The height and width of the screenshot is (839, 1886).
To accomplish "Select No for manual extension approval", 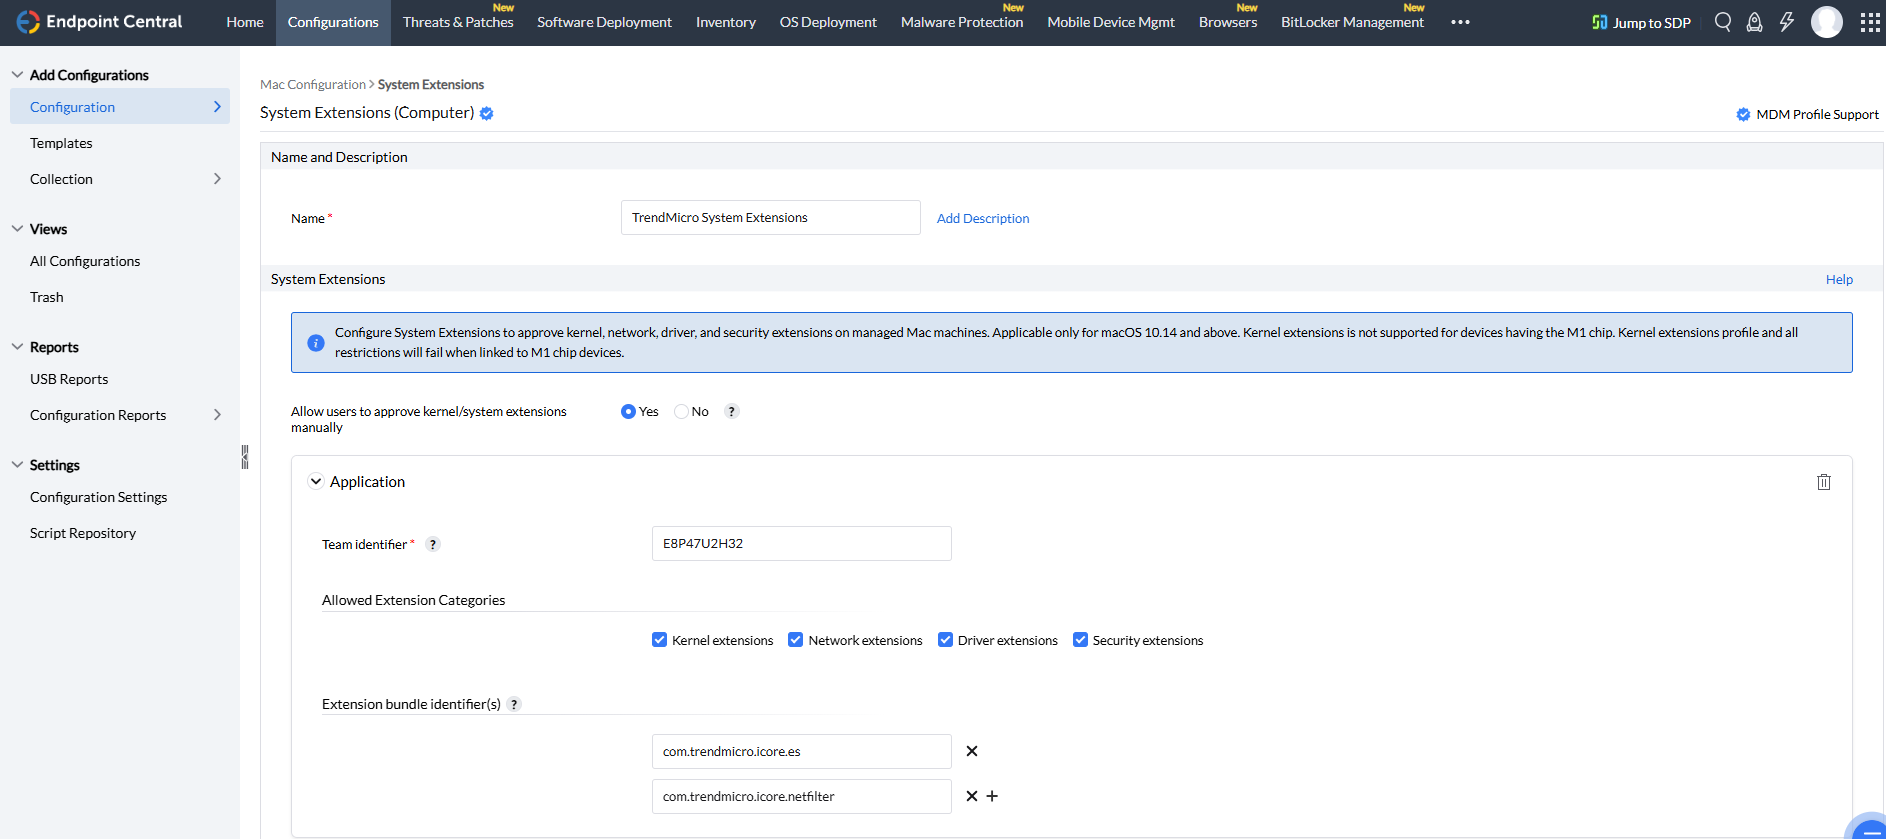I will pyautogui.click(x=681, y=411).
